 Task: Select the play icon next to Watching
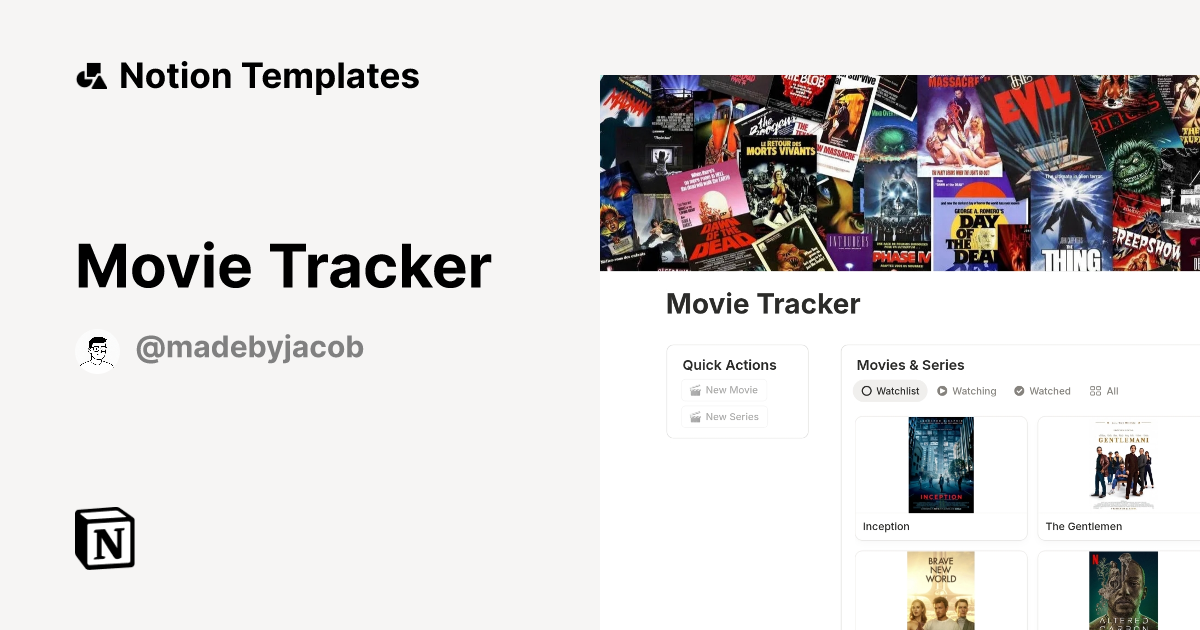(x=941, y=391)
